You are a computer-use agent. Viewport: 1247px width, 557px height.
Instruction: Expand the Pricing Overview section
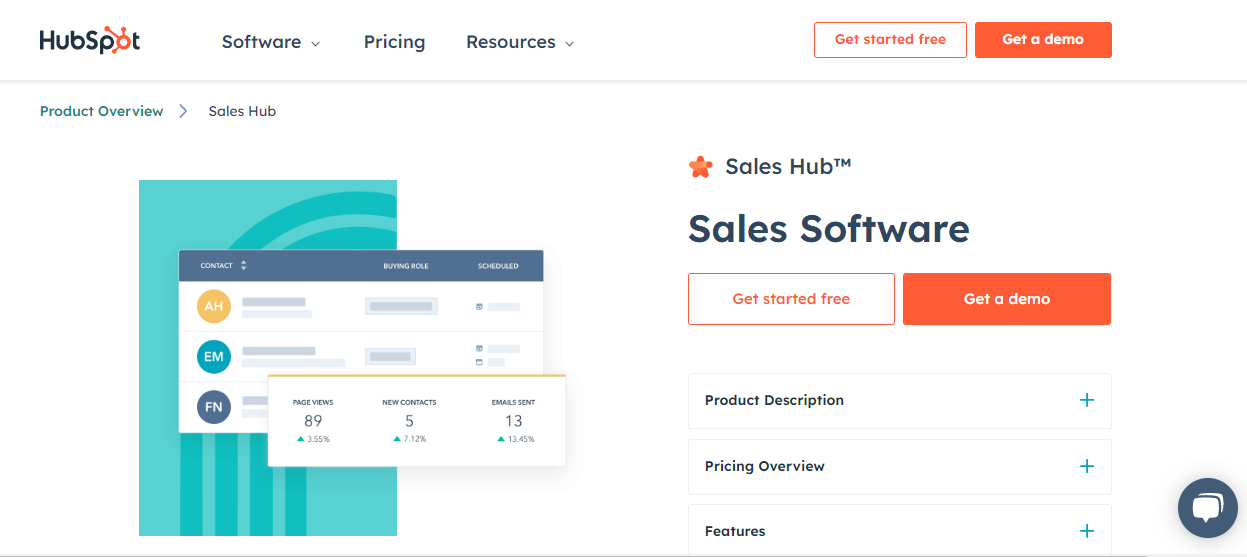tap(900, 467)
